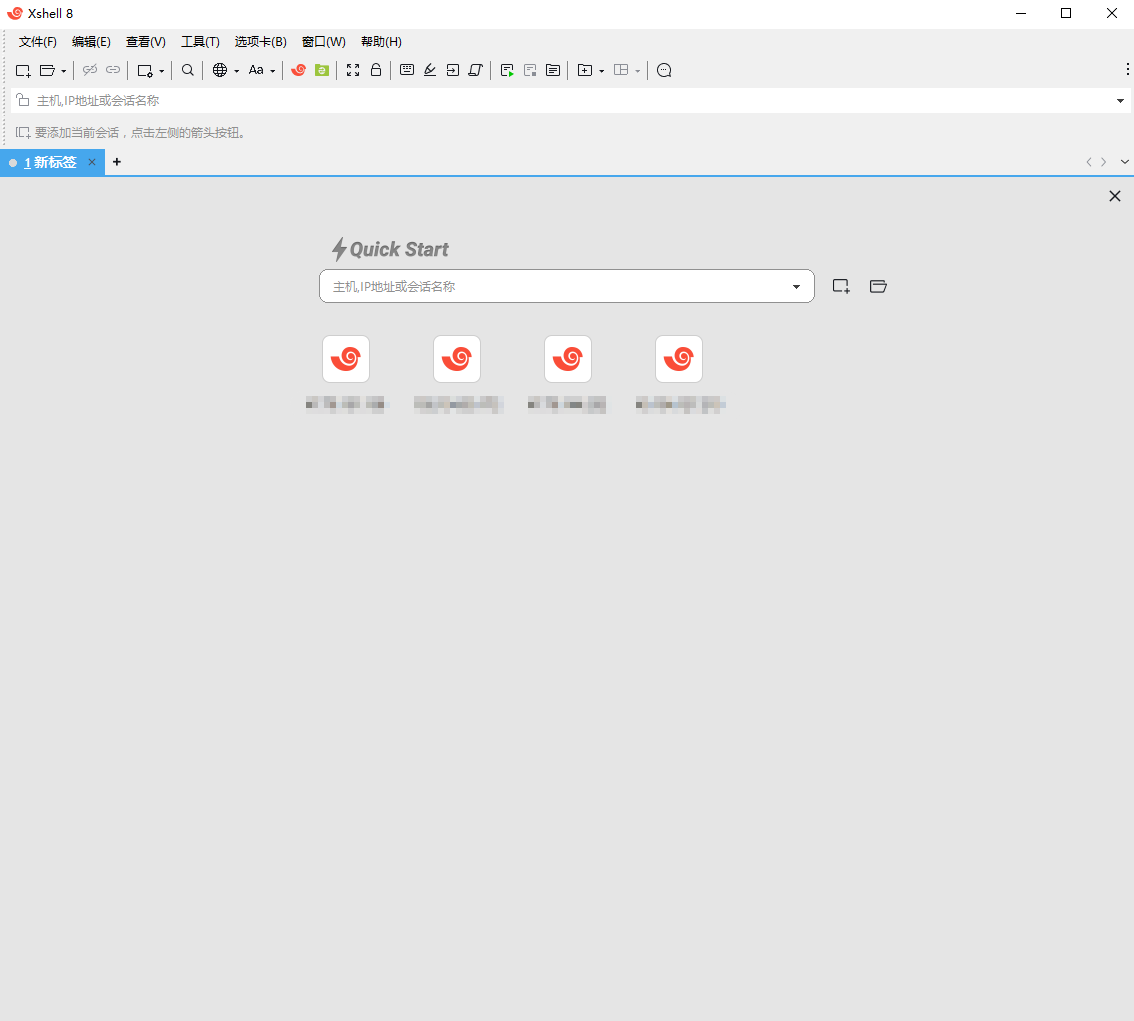Expand the globe encoding dropdown arrow
The image size is (1134, 1021).
[x=237, y=71]
